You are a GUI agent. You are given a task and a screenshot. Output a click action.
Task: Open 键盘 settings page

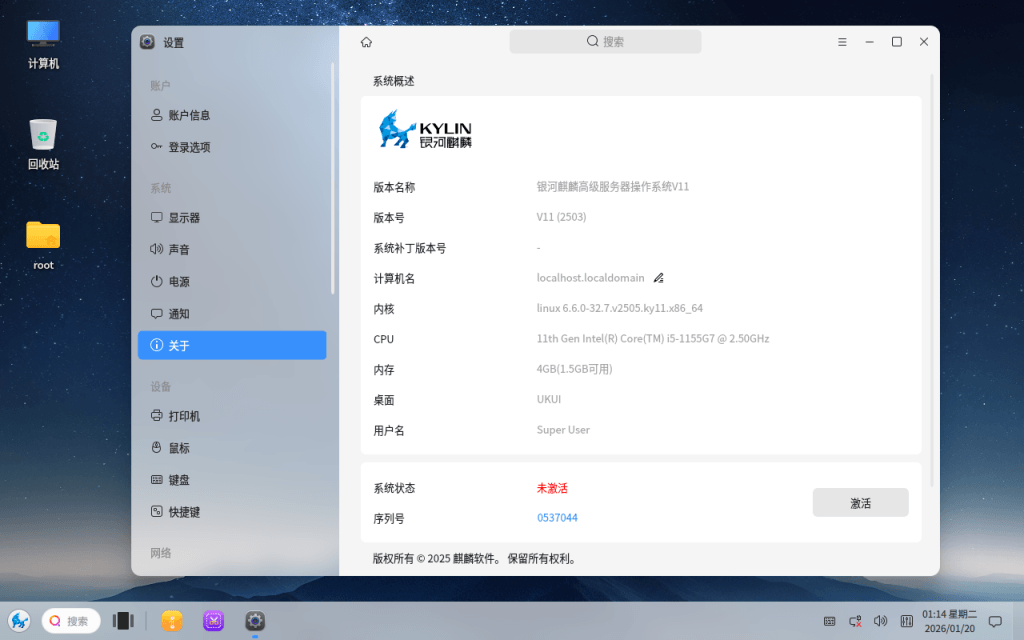click(232, 480)
